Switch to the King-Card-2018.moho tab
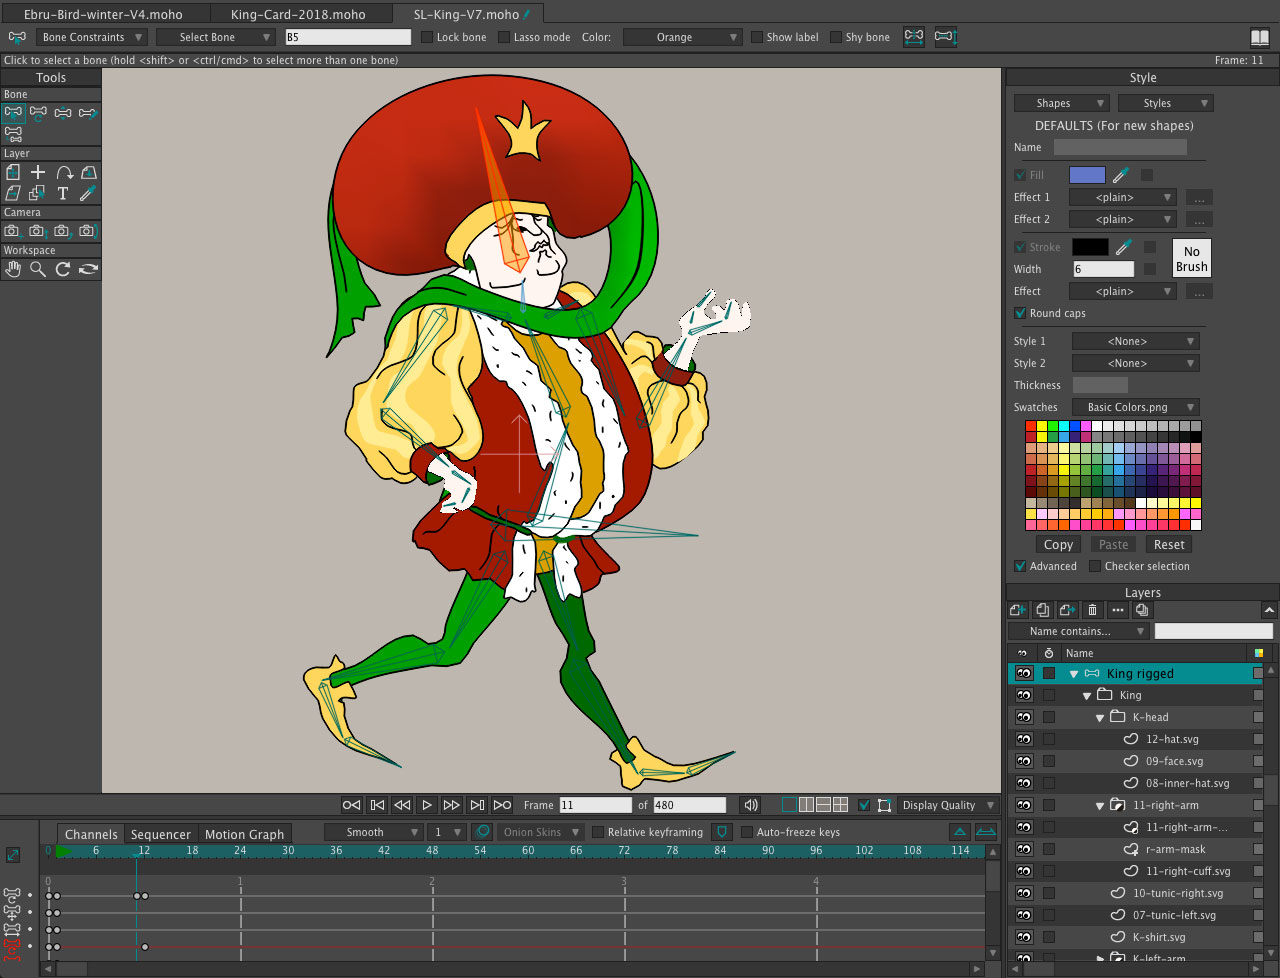 pos(298,14)
